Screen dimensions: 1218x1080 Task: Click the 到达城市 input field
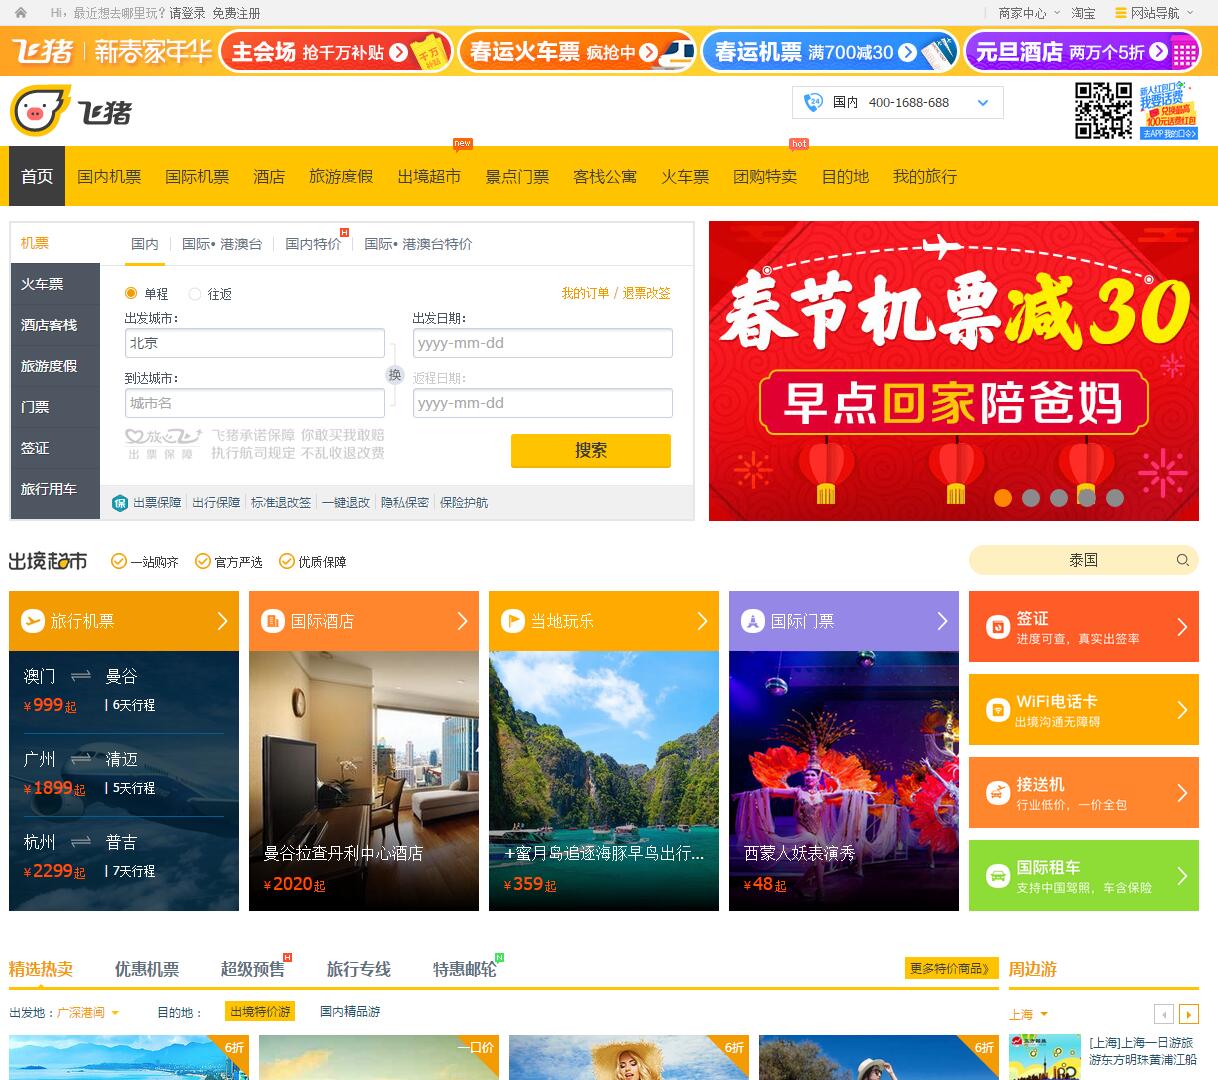click(255, 403)
